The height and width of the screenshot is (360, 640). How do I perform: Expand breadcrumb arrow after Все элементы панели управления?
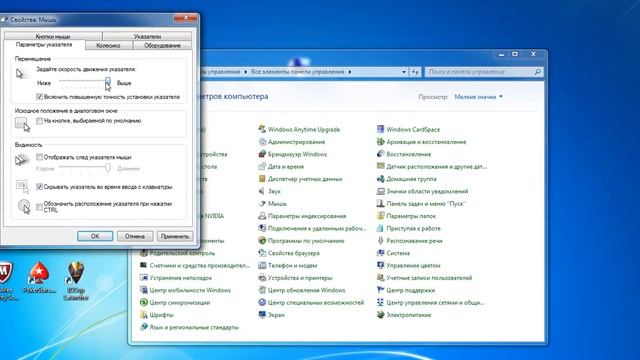tap(350, 72)
